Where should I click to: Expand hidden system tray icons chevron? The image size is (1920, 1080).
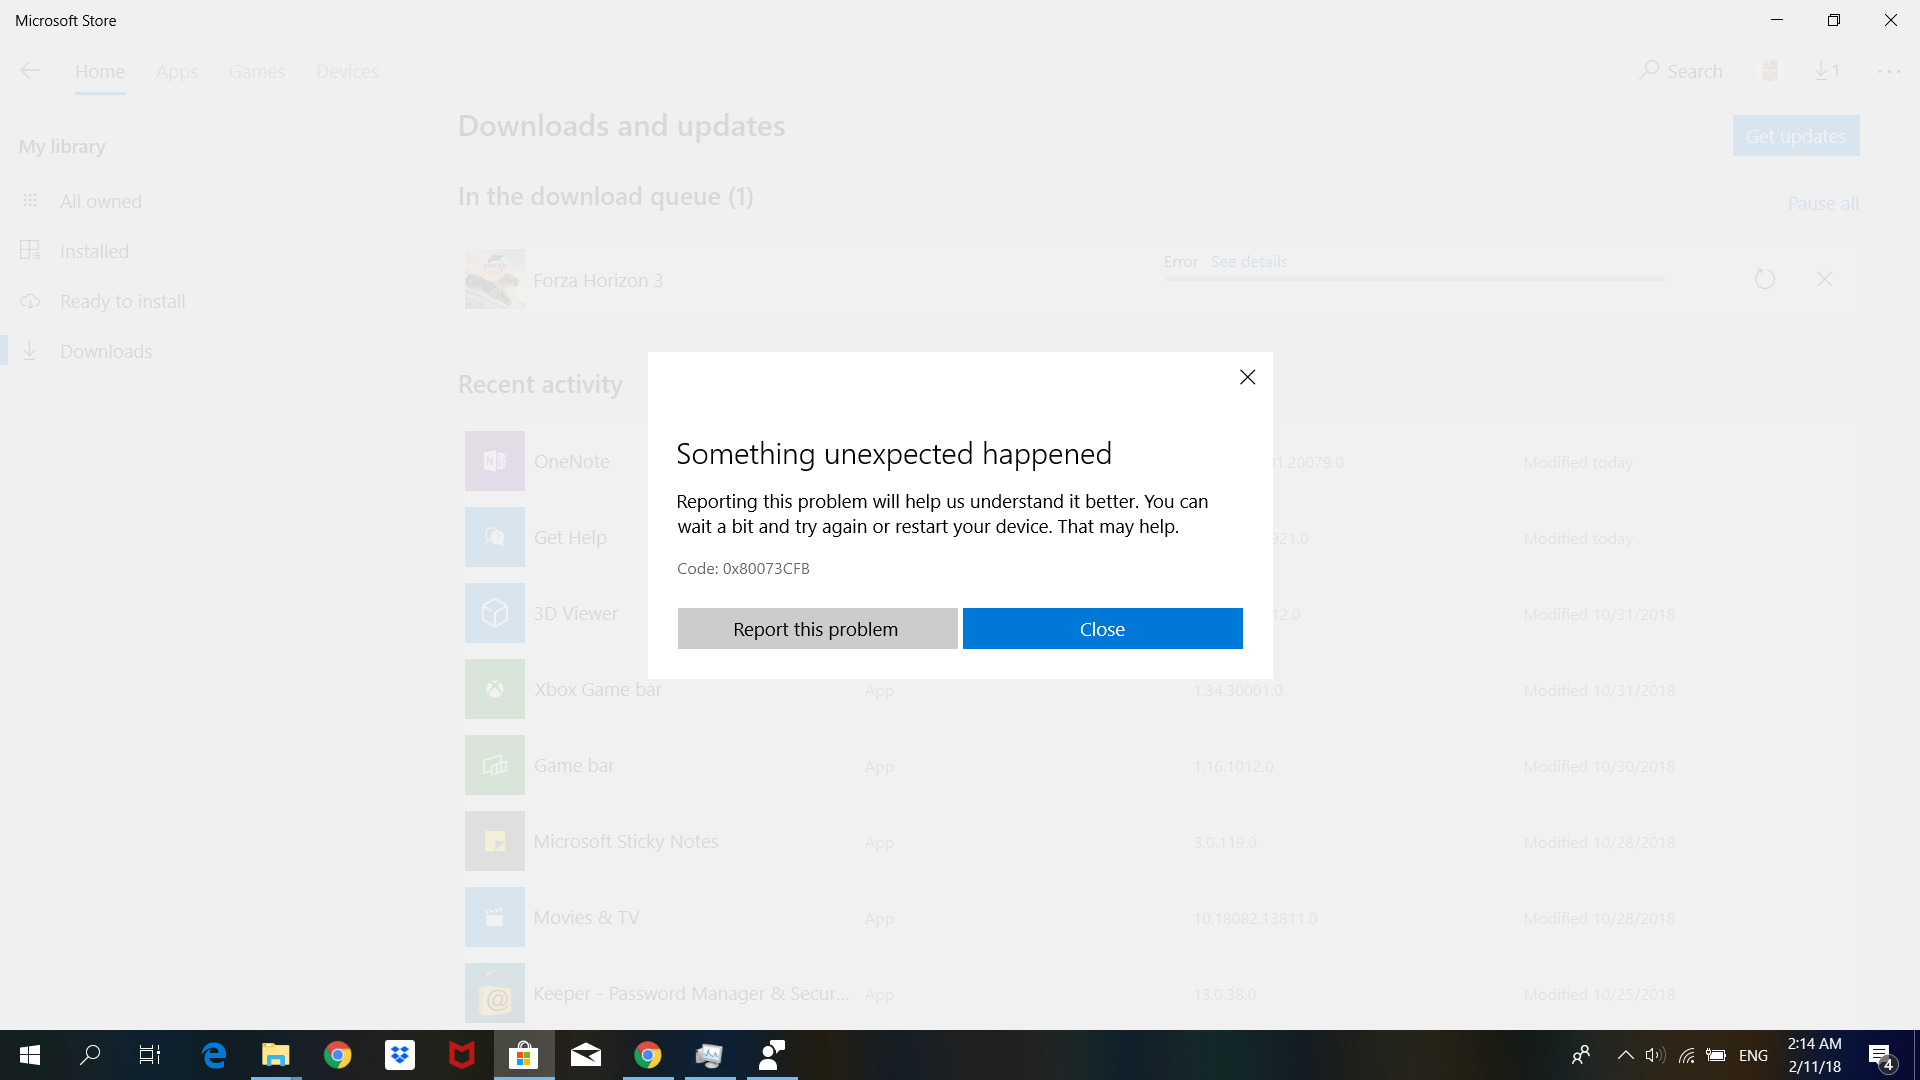[1625, 1055]
